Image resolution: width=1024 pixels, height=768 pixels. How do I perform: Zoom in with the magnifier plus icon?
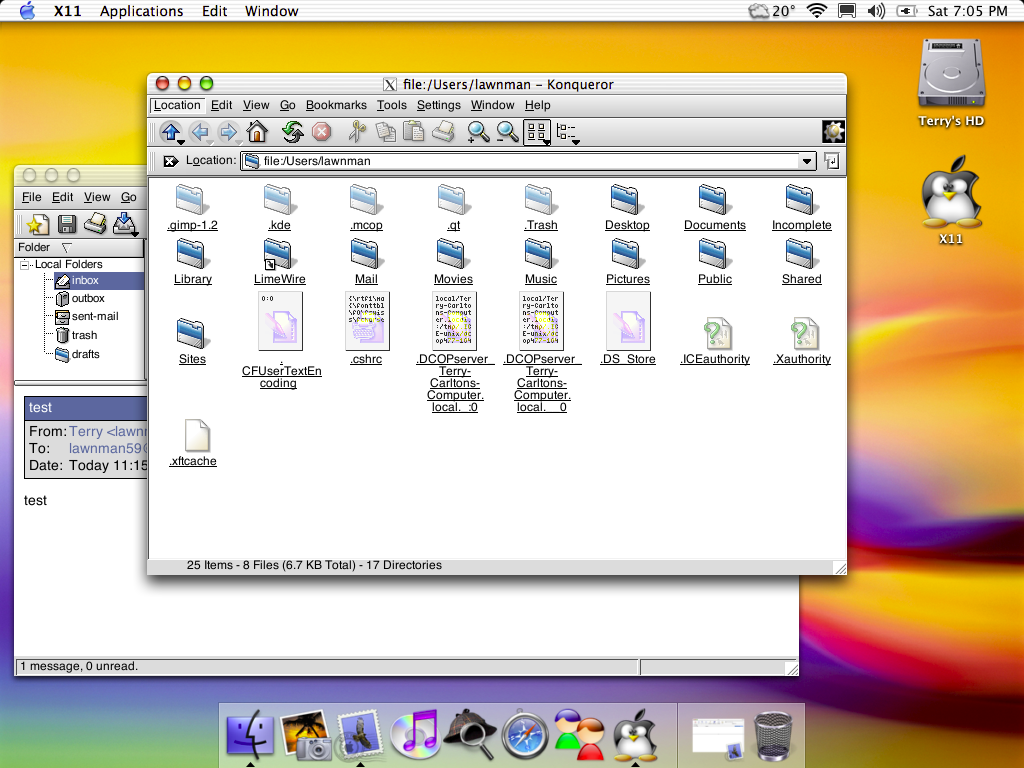tap(478, 133)
